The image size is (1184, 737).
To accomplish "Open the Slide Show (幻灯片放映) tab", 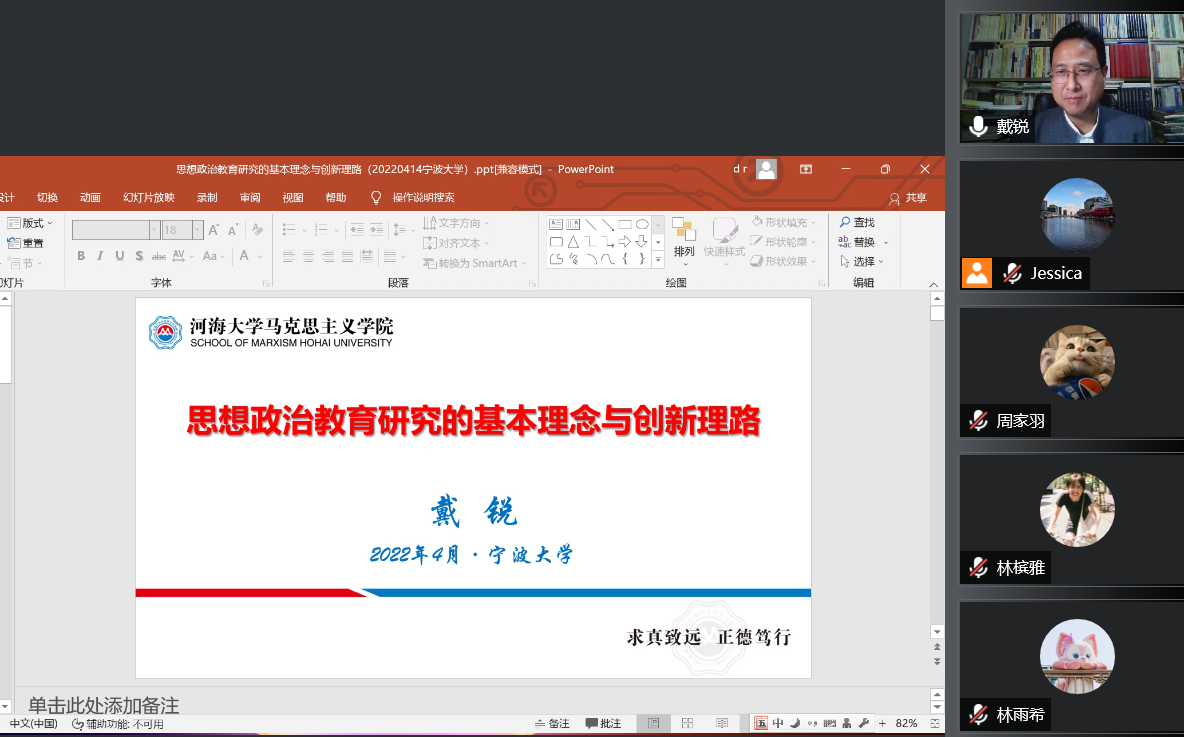I will click(x=148, y=198).
